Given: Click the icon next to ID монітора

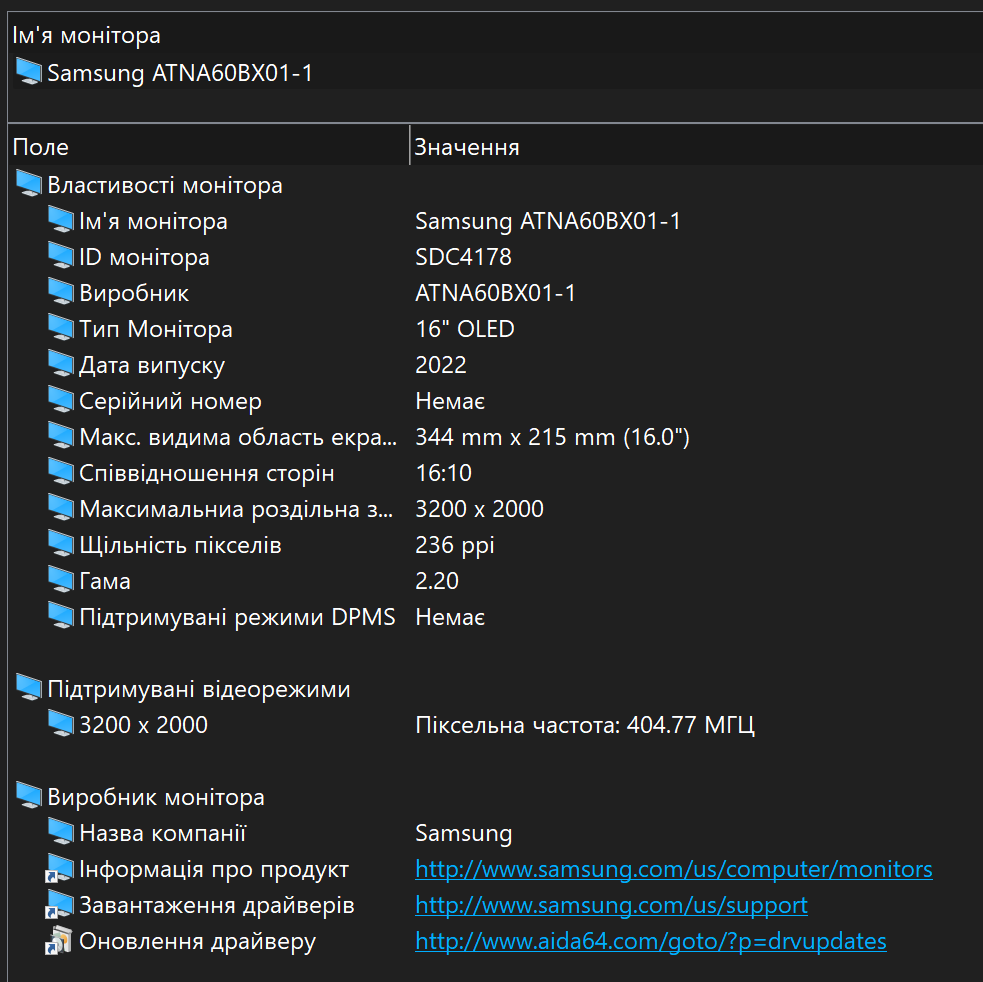Looking at the screenshot, I should click(61, 257).
